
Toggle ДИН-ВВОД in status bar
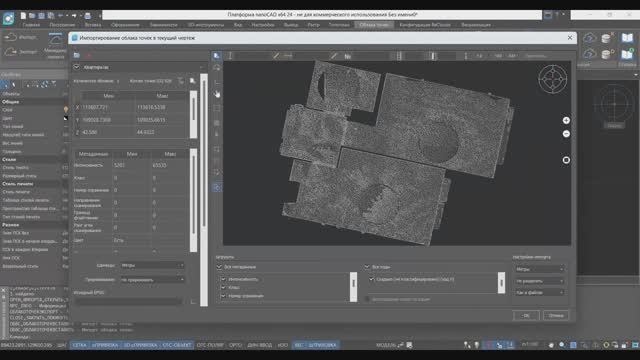coord(260,345)
